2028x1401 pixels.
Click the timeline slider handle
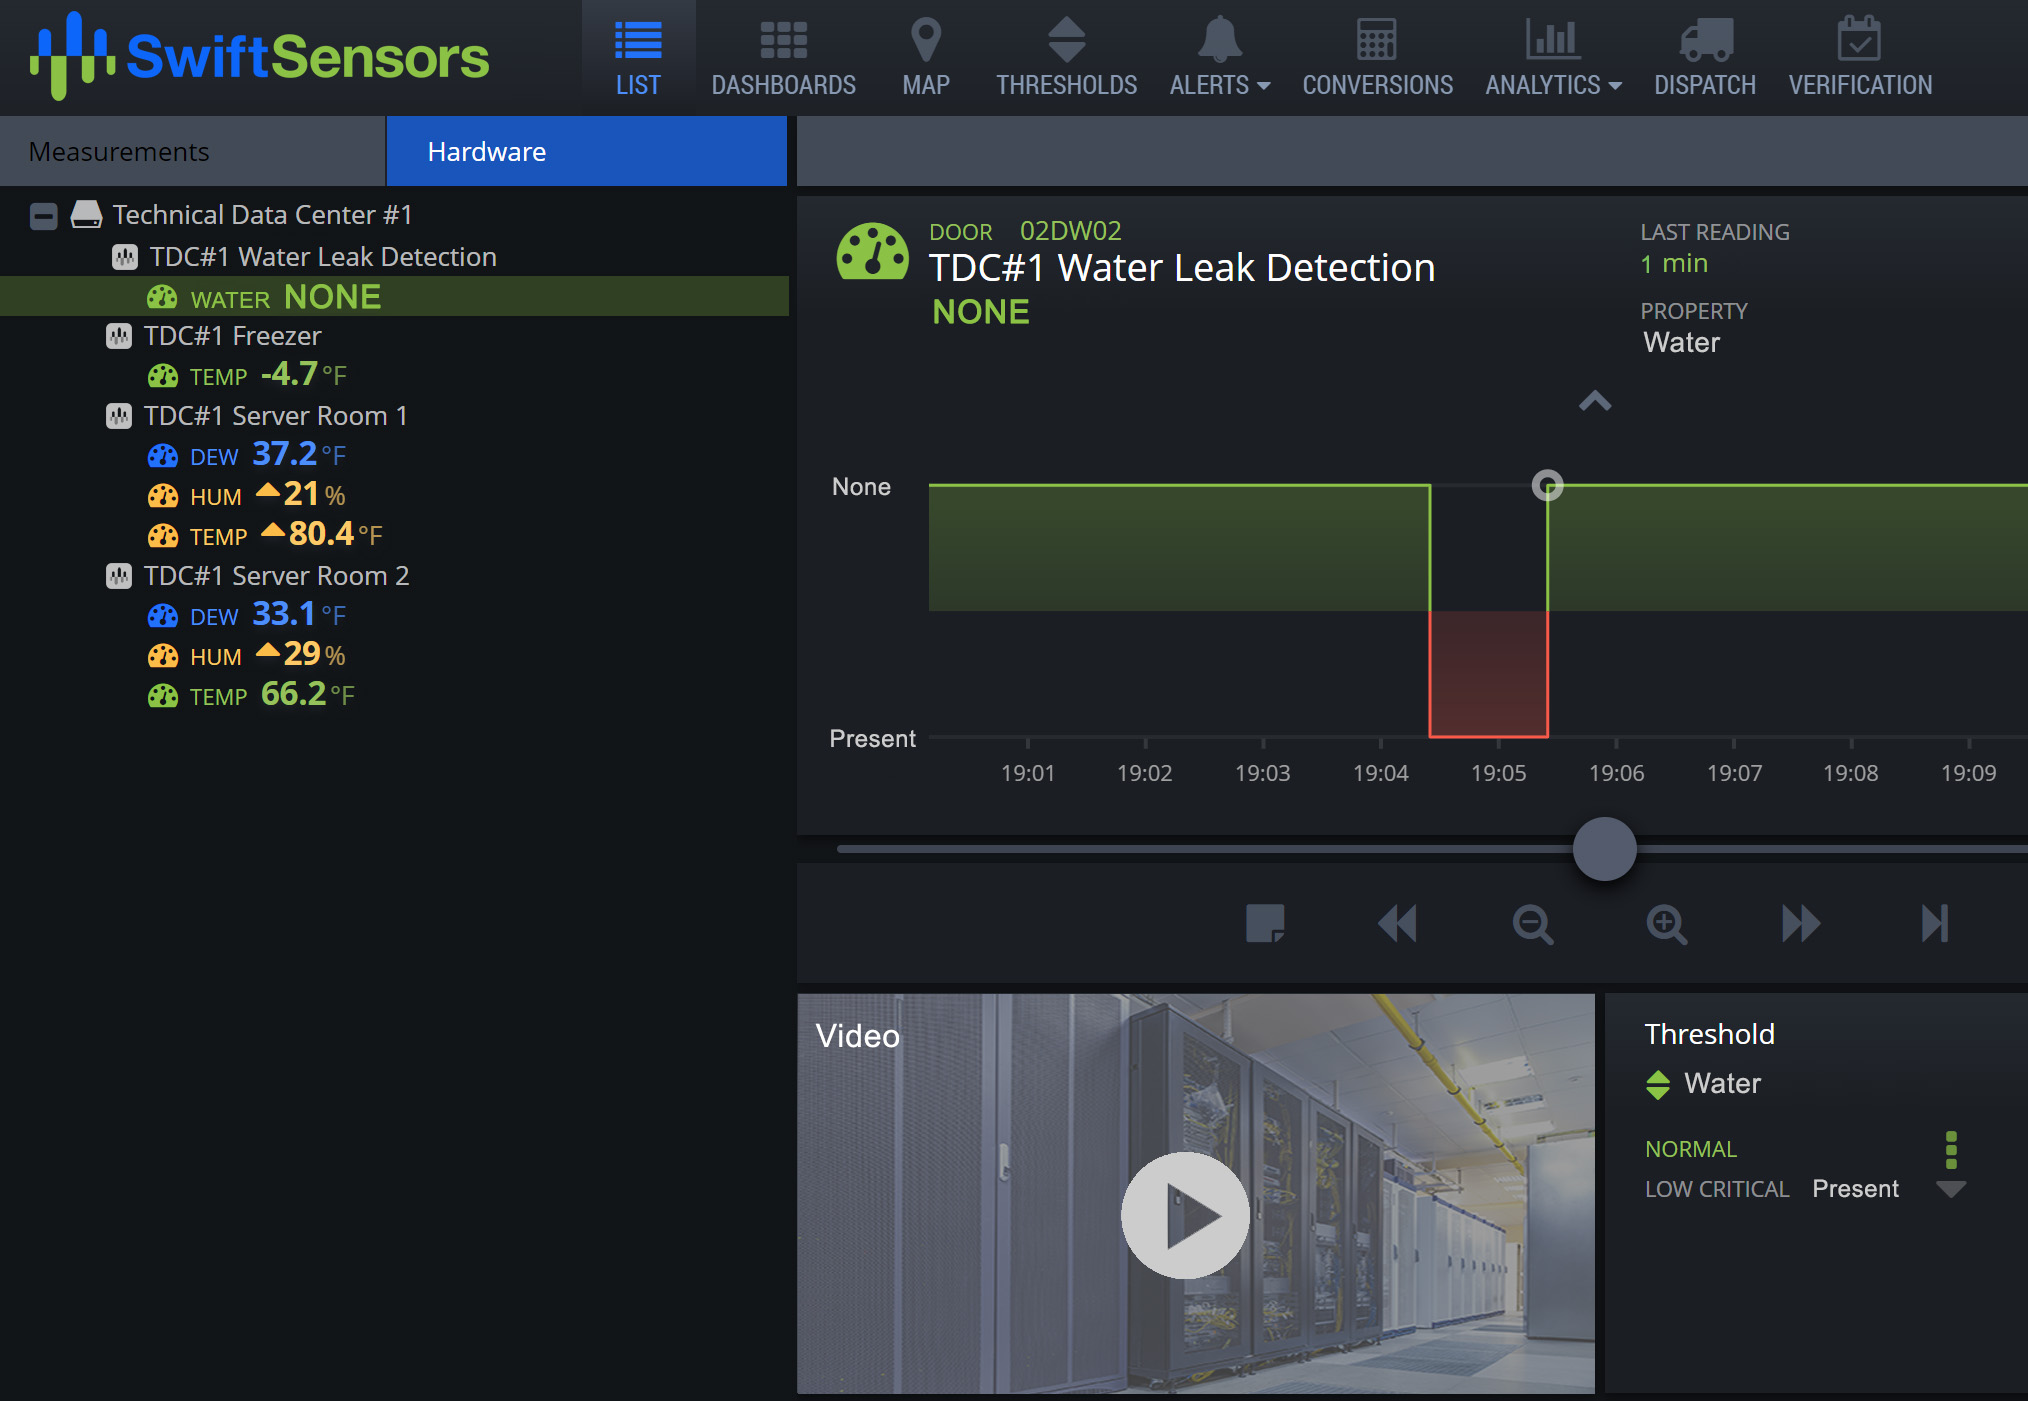click(1604, 849)
